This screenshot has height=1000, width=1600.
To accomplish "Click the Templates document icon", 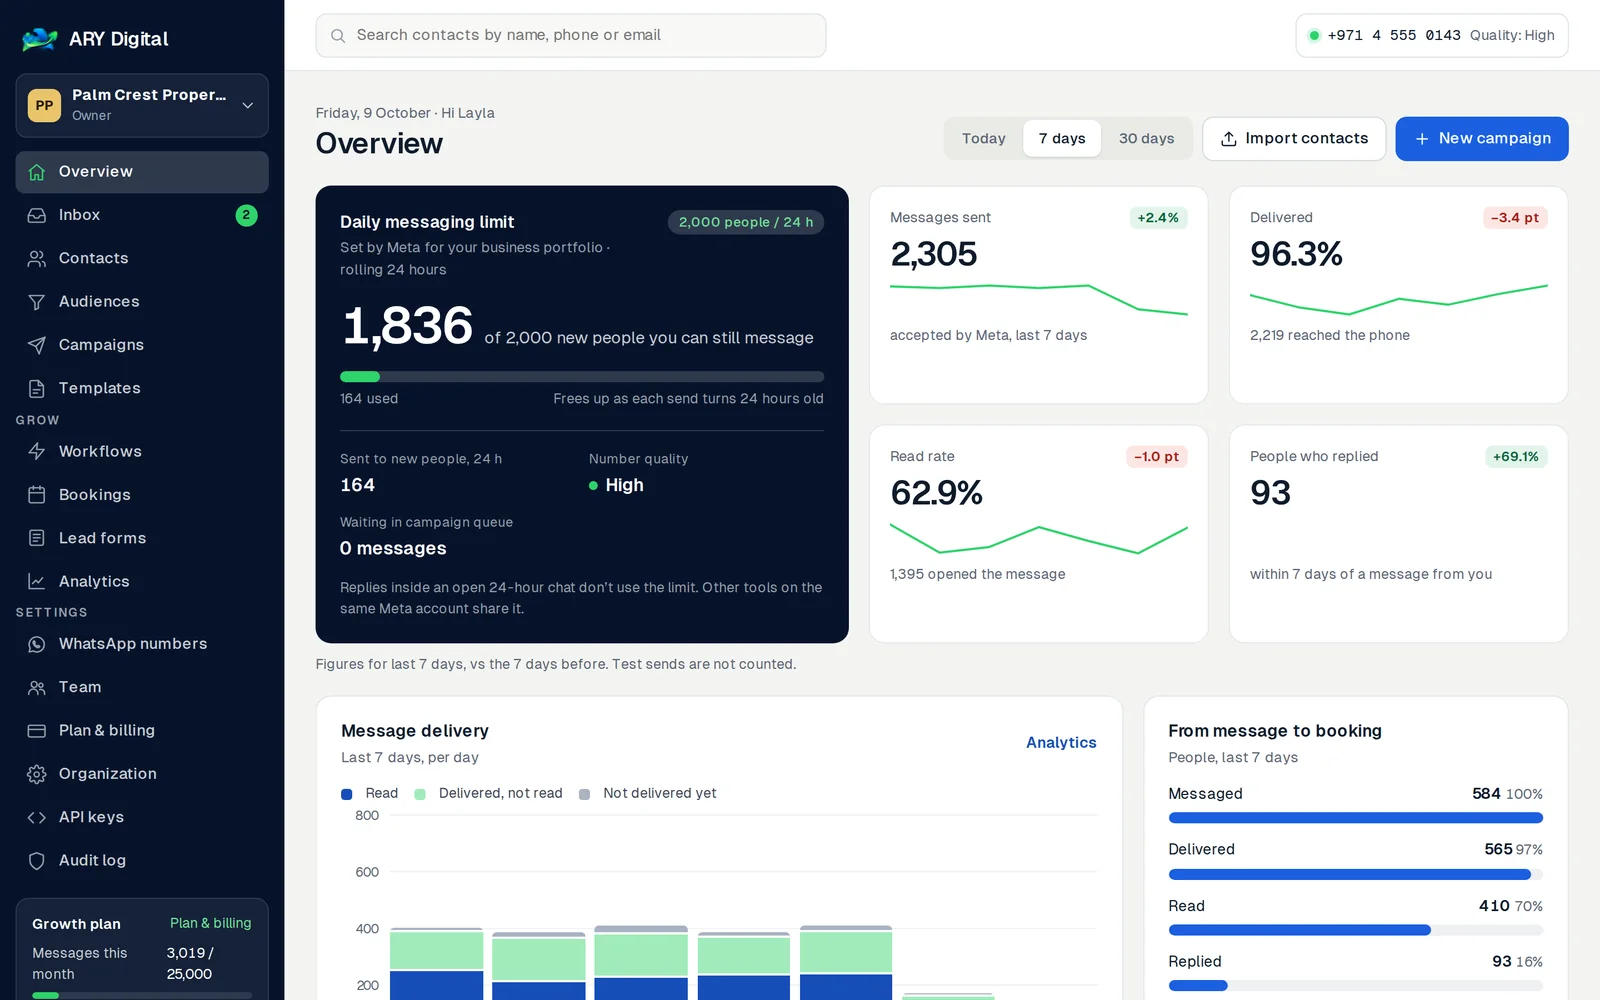I will (37, 388).
